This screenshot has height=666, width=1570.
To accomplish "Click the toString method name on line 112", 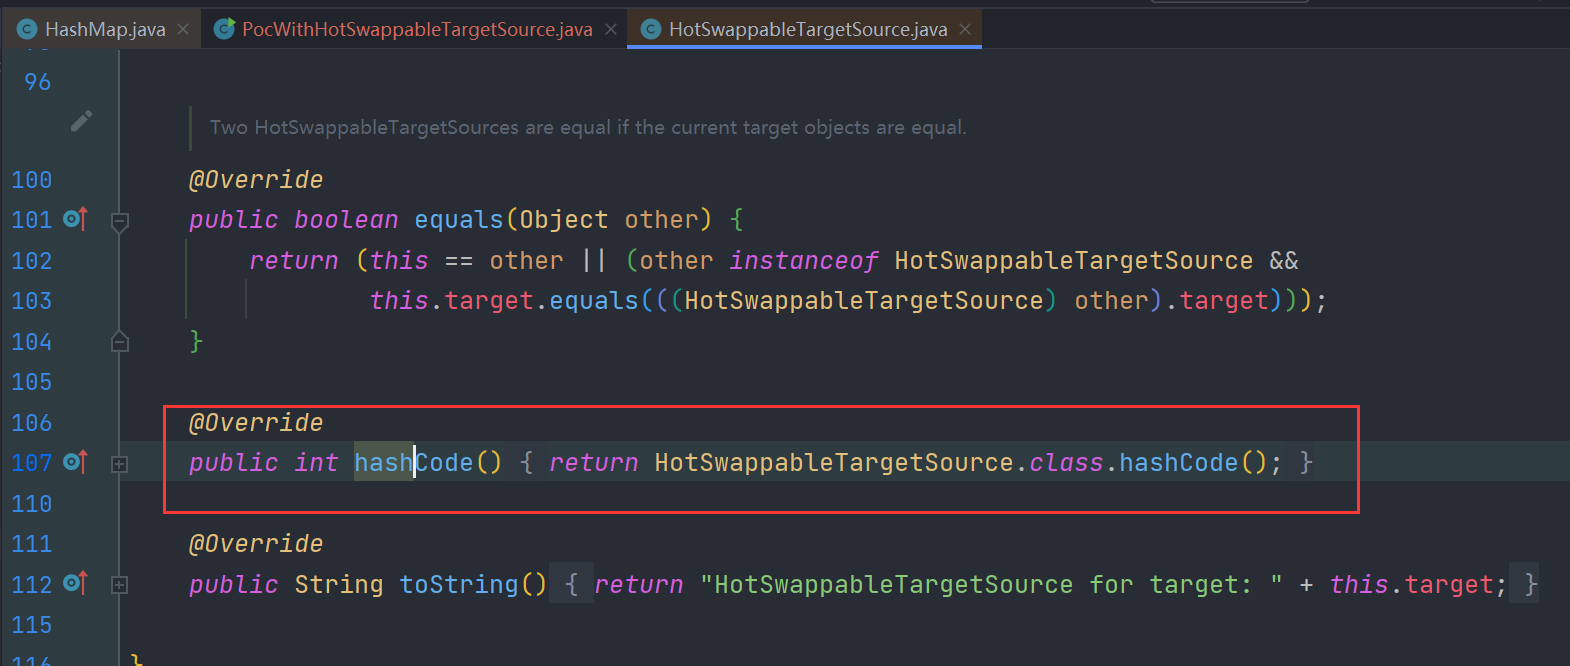I will 459,584.
